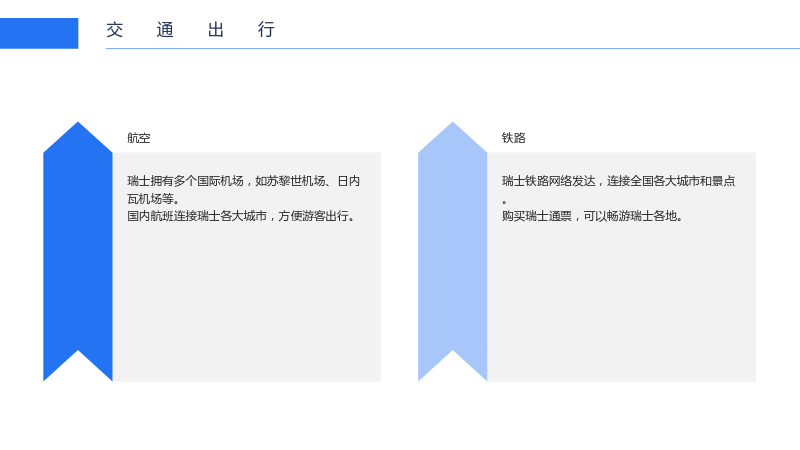Select the thin blue line under title
The image size is (800, 450).
453,48
